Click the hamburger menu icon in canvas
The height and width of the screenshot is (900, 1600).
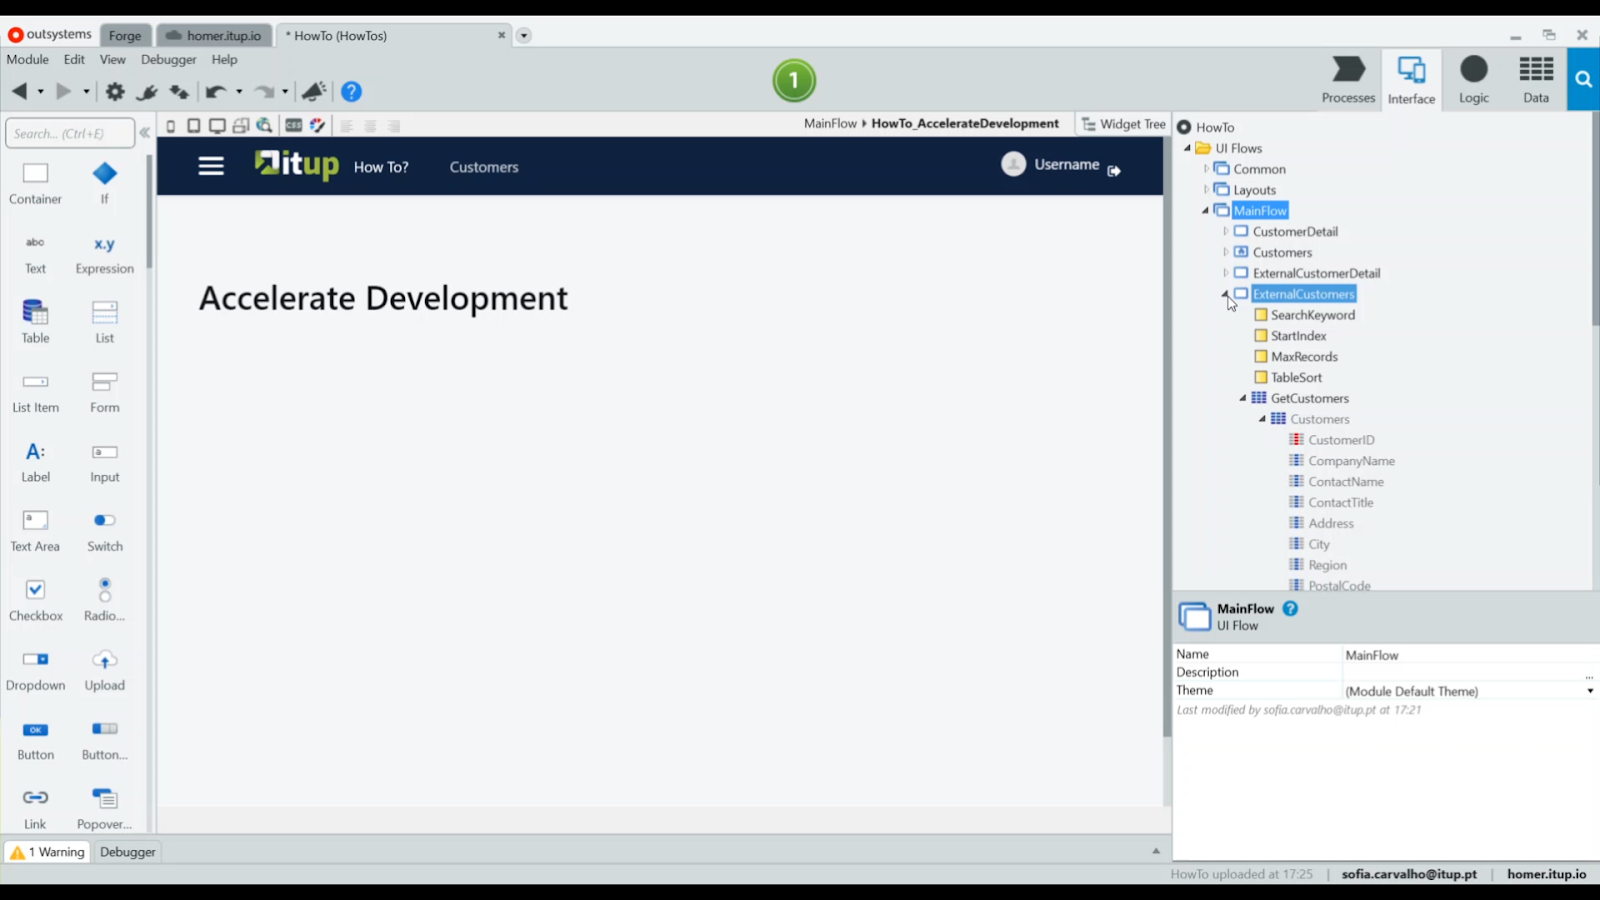coord(211,166)
